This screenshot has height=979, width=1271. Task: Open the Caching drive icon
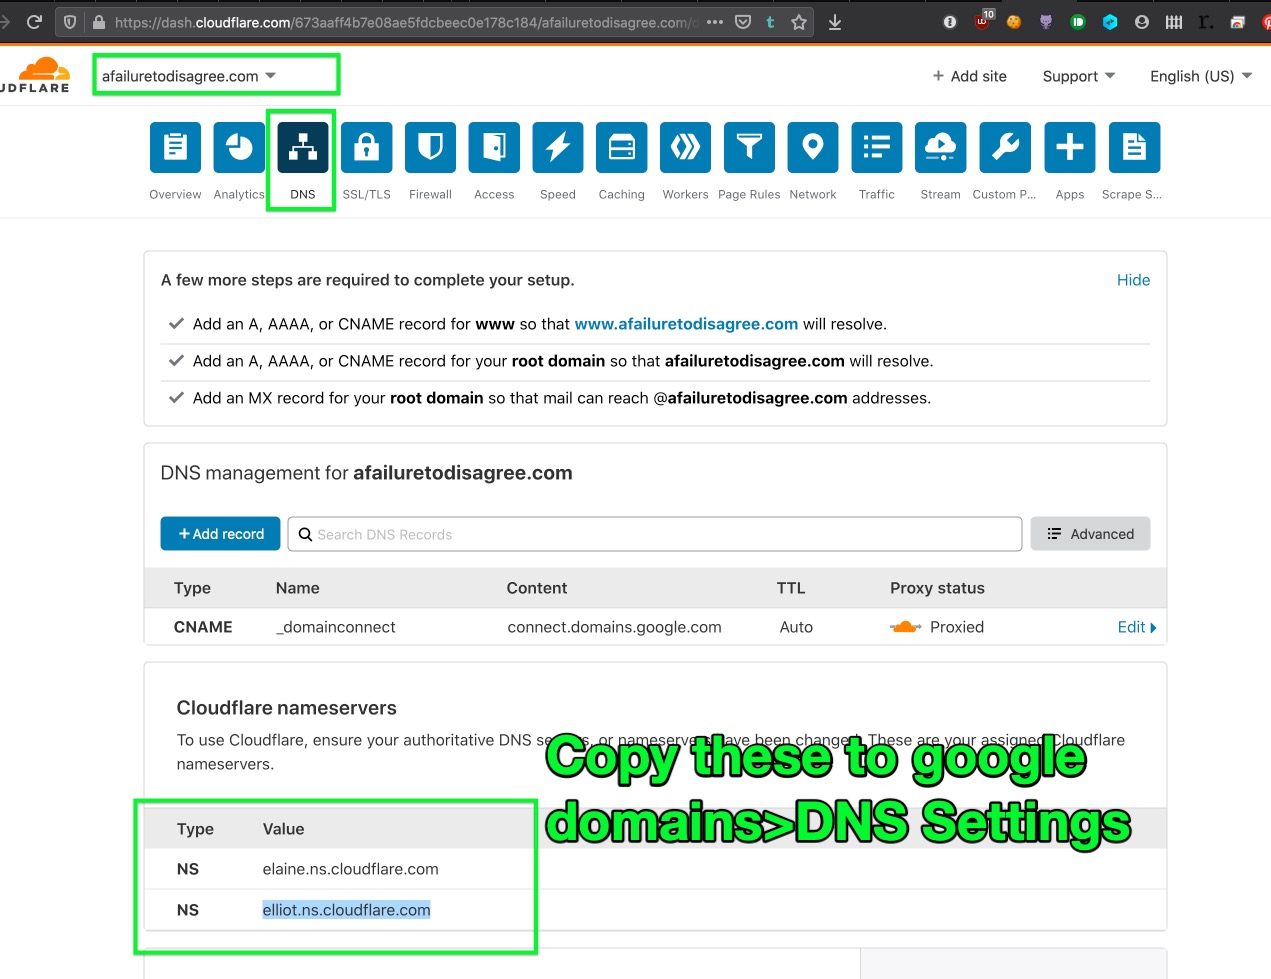coord(622,148)
